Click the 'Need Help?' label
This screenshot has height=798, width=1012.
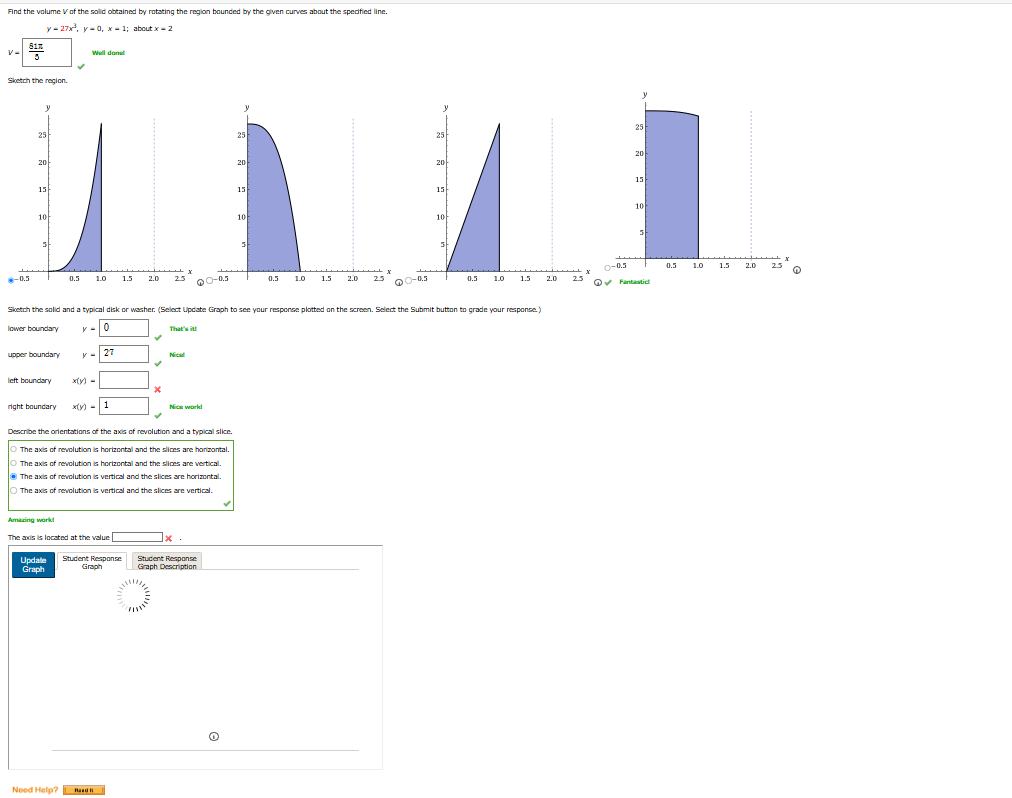(x=35, y=790)
